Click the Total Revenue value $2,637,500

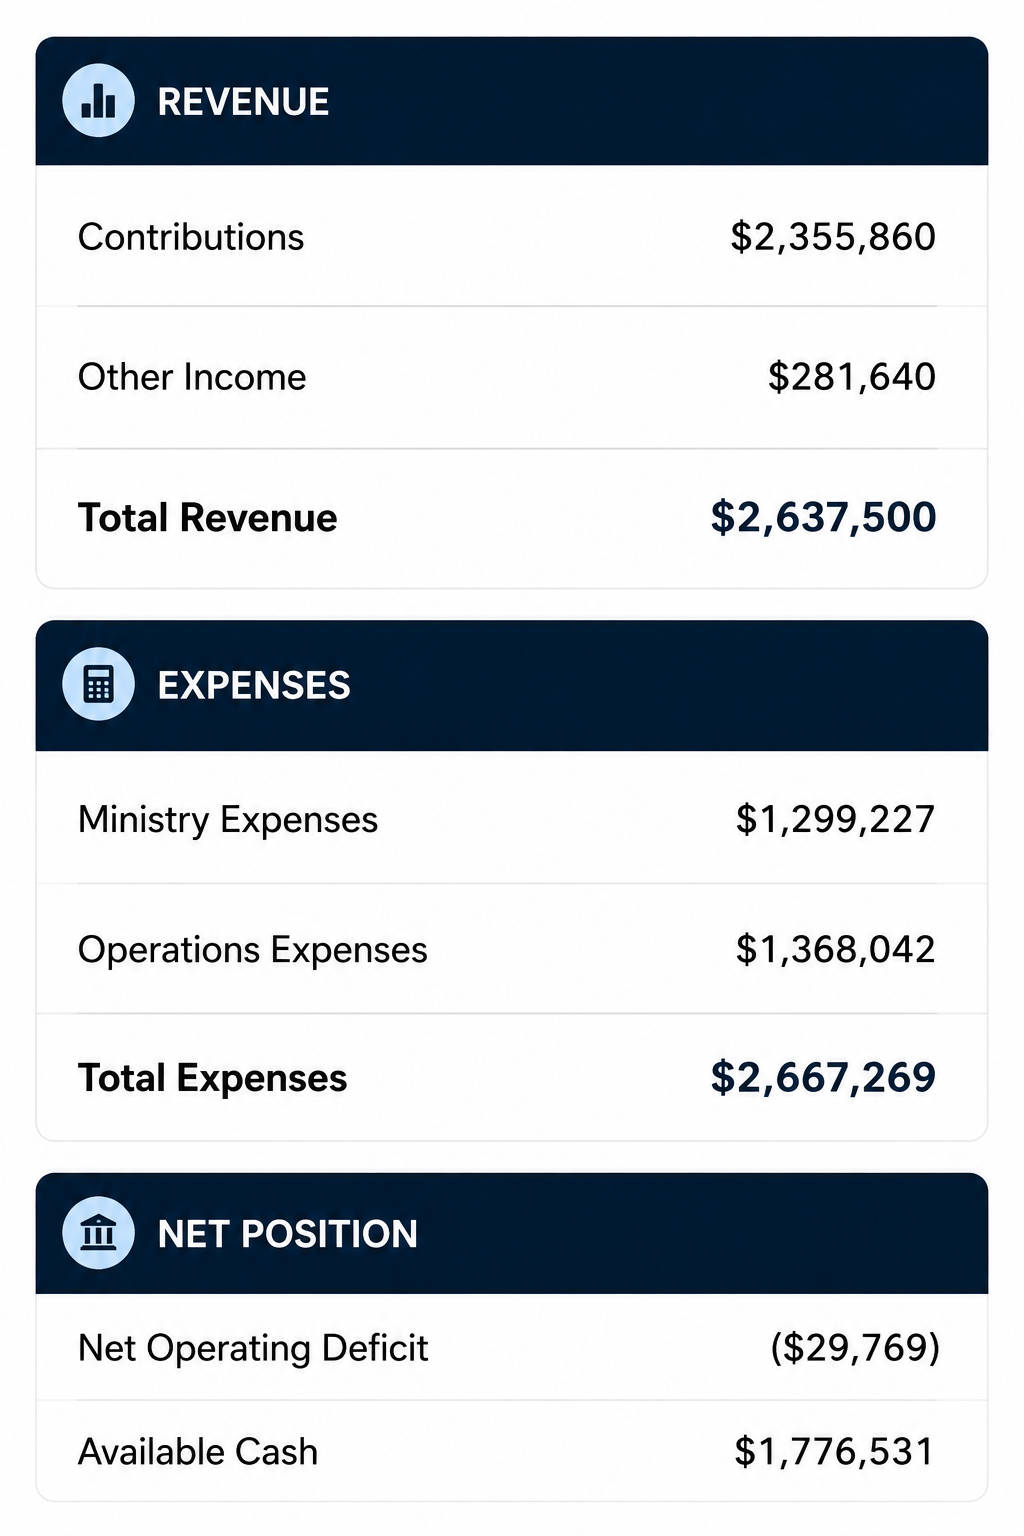point(823,518)
